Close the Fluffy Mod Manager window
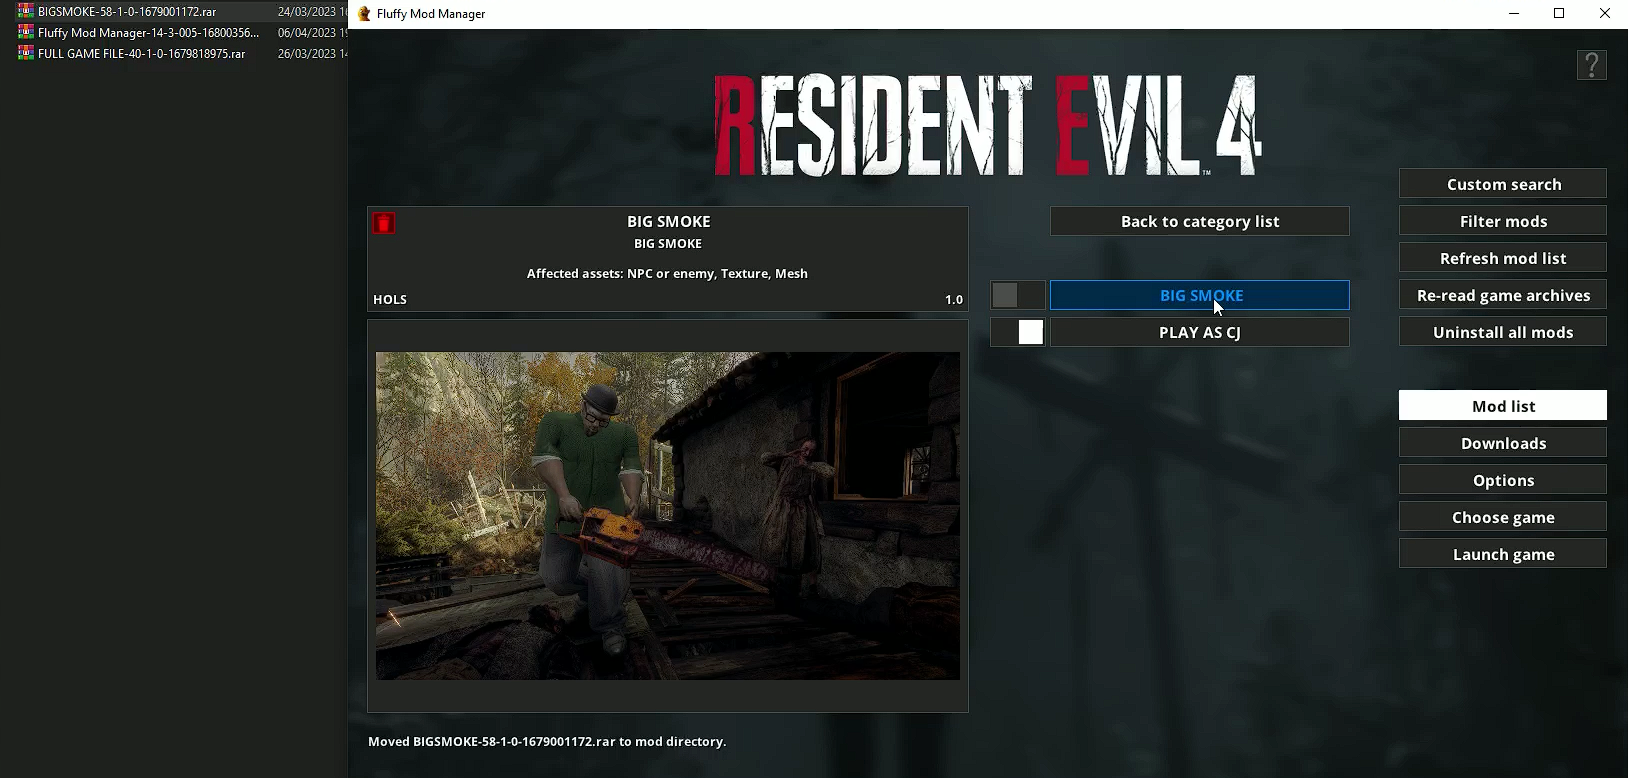 point(1605,13)
